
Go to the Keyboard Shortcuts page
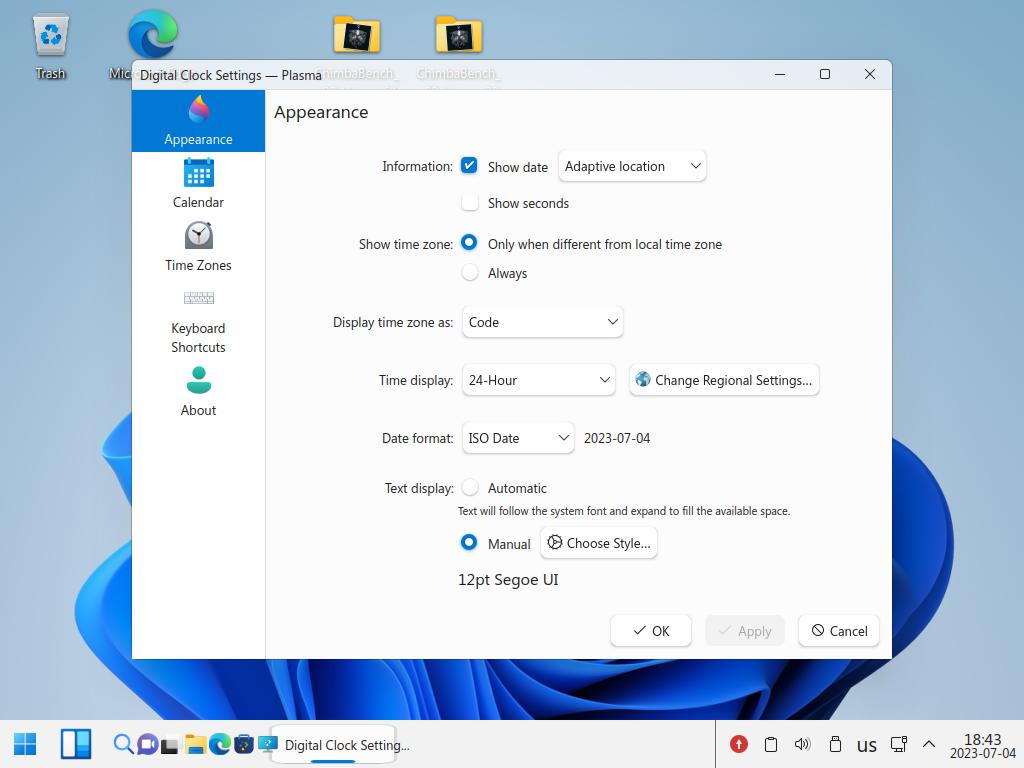198,320
